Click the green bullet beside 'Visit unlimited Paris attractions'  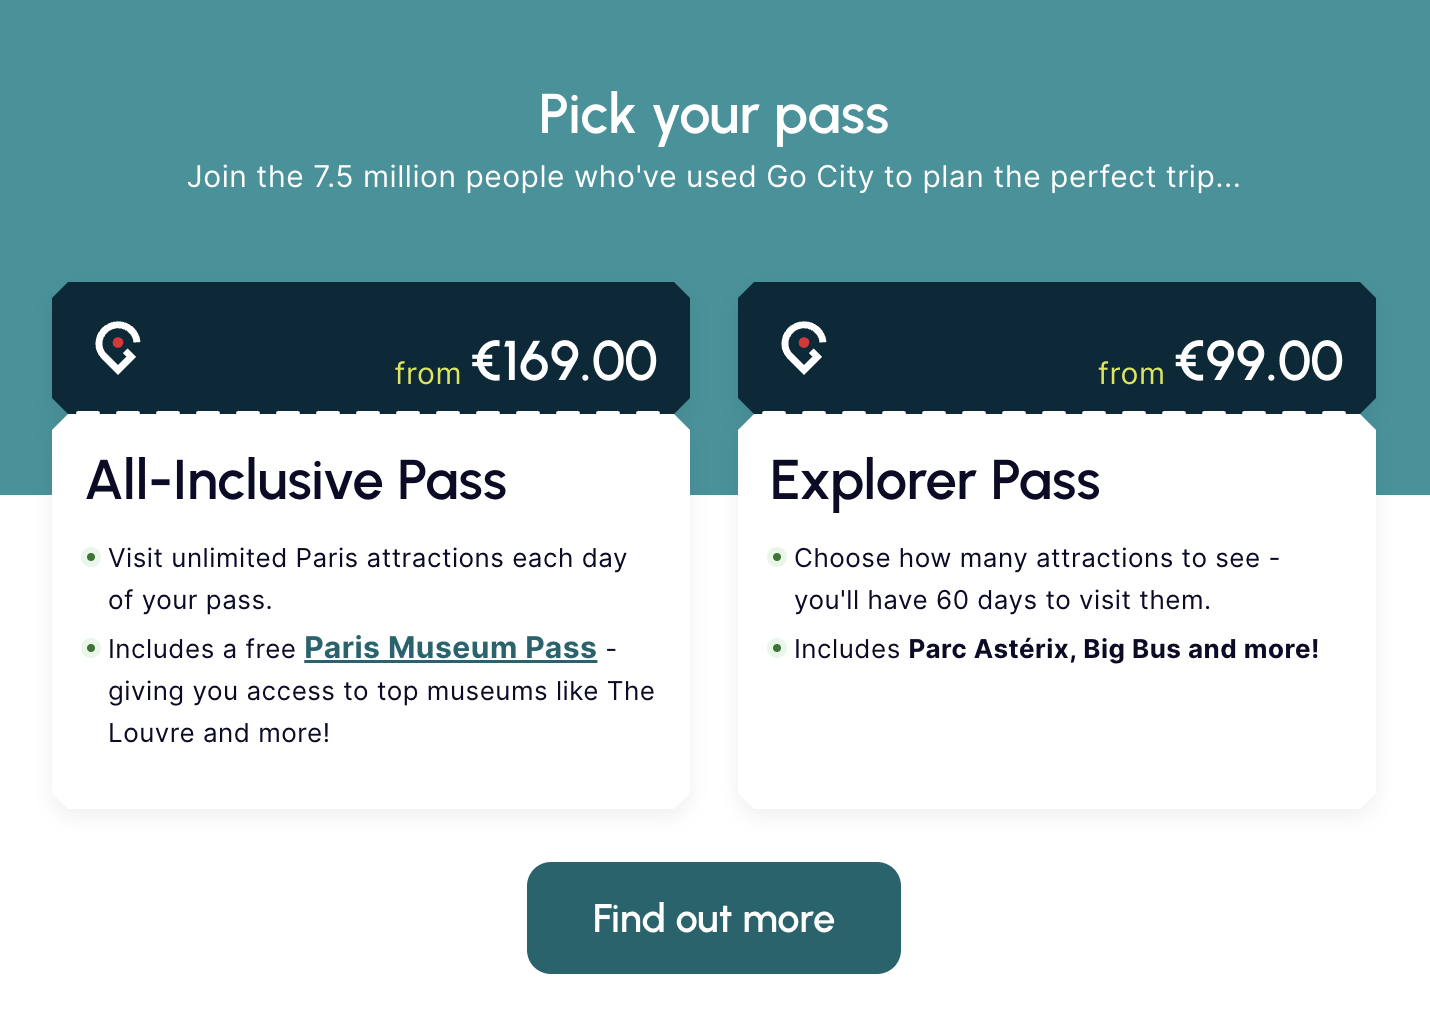(91, 557)
